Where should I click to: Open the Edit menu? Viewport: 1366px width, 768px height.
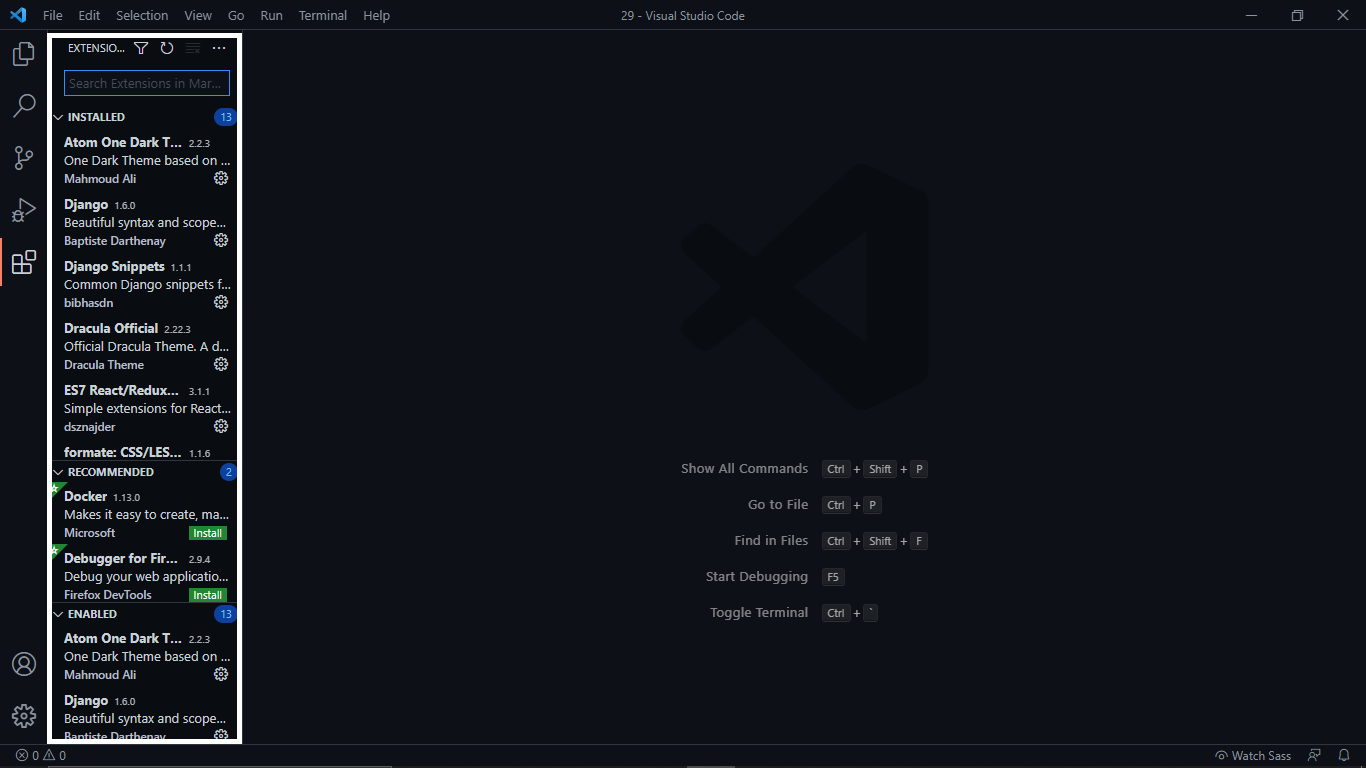[89, 15]
